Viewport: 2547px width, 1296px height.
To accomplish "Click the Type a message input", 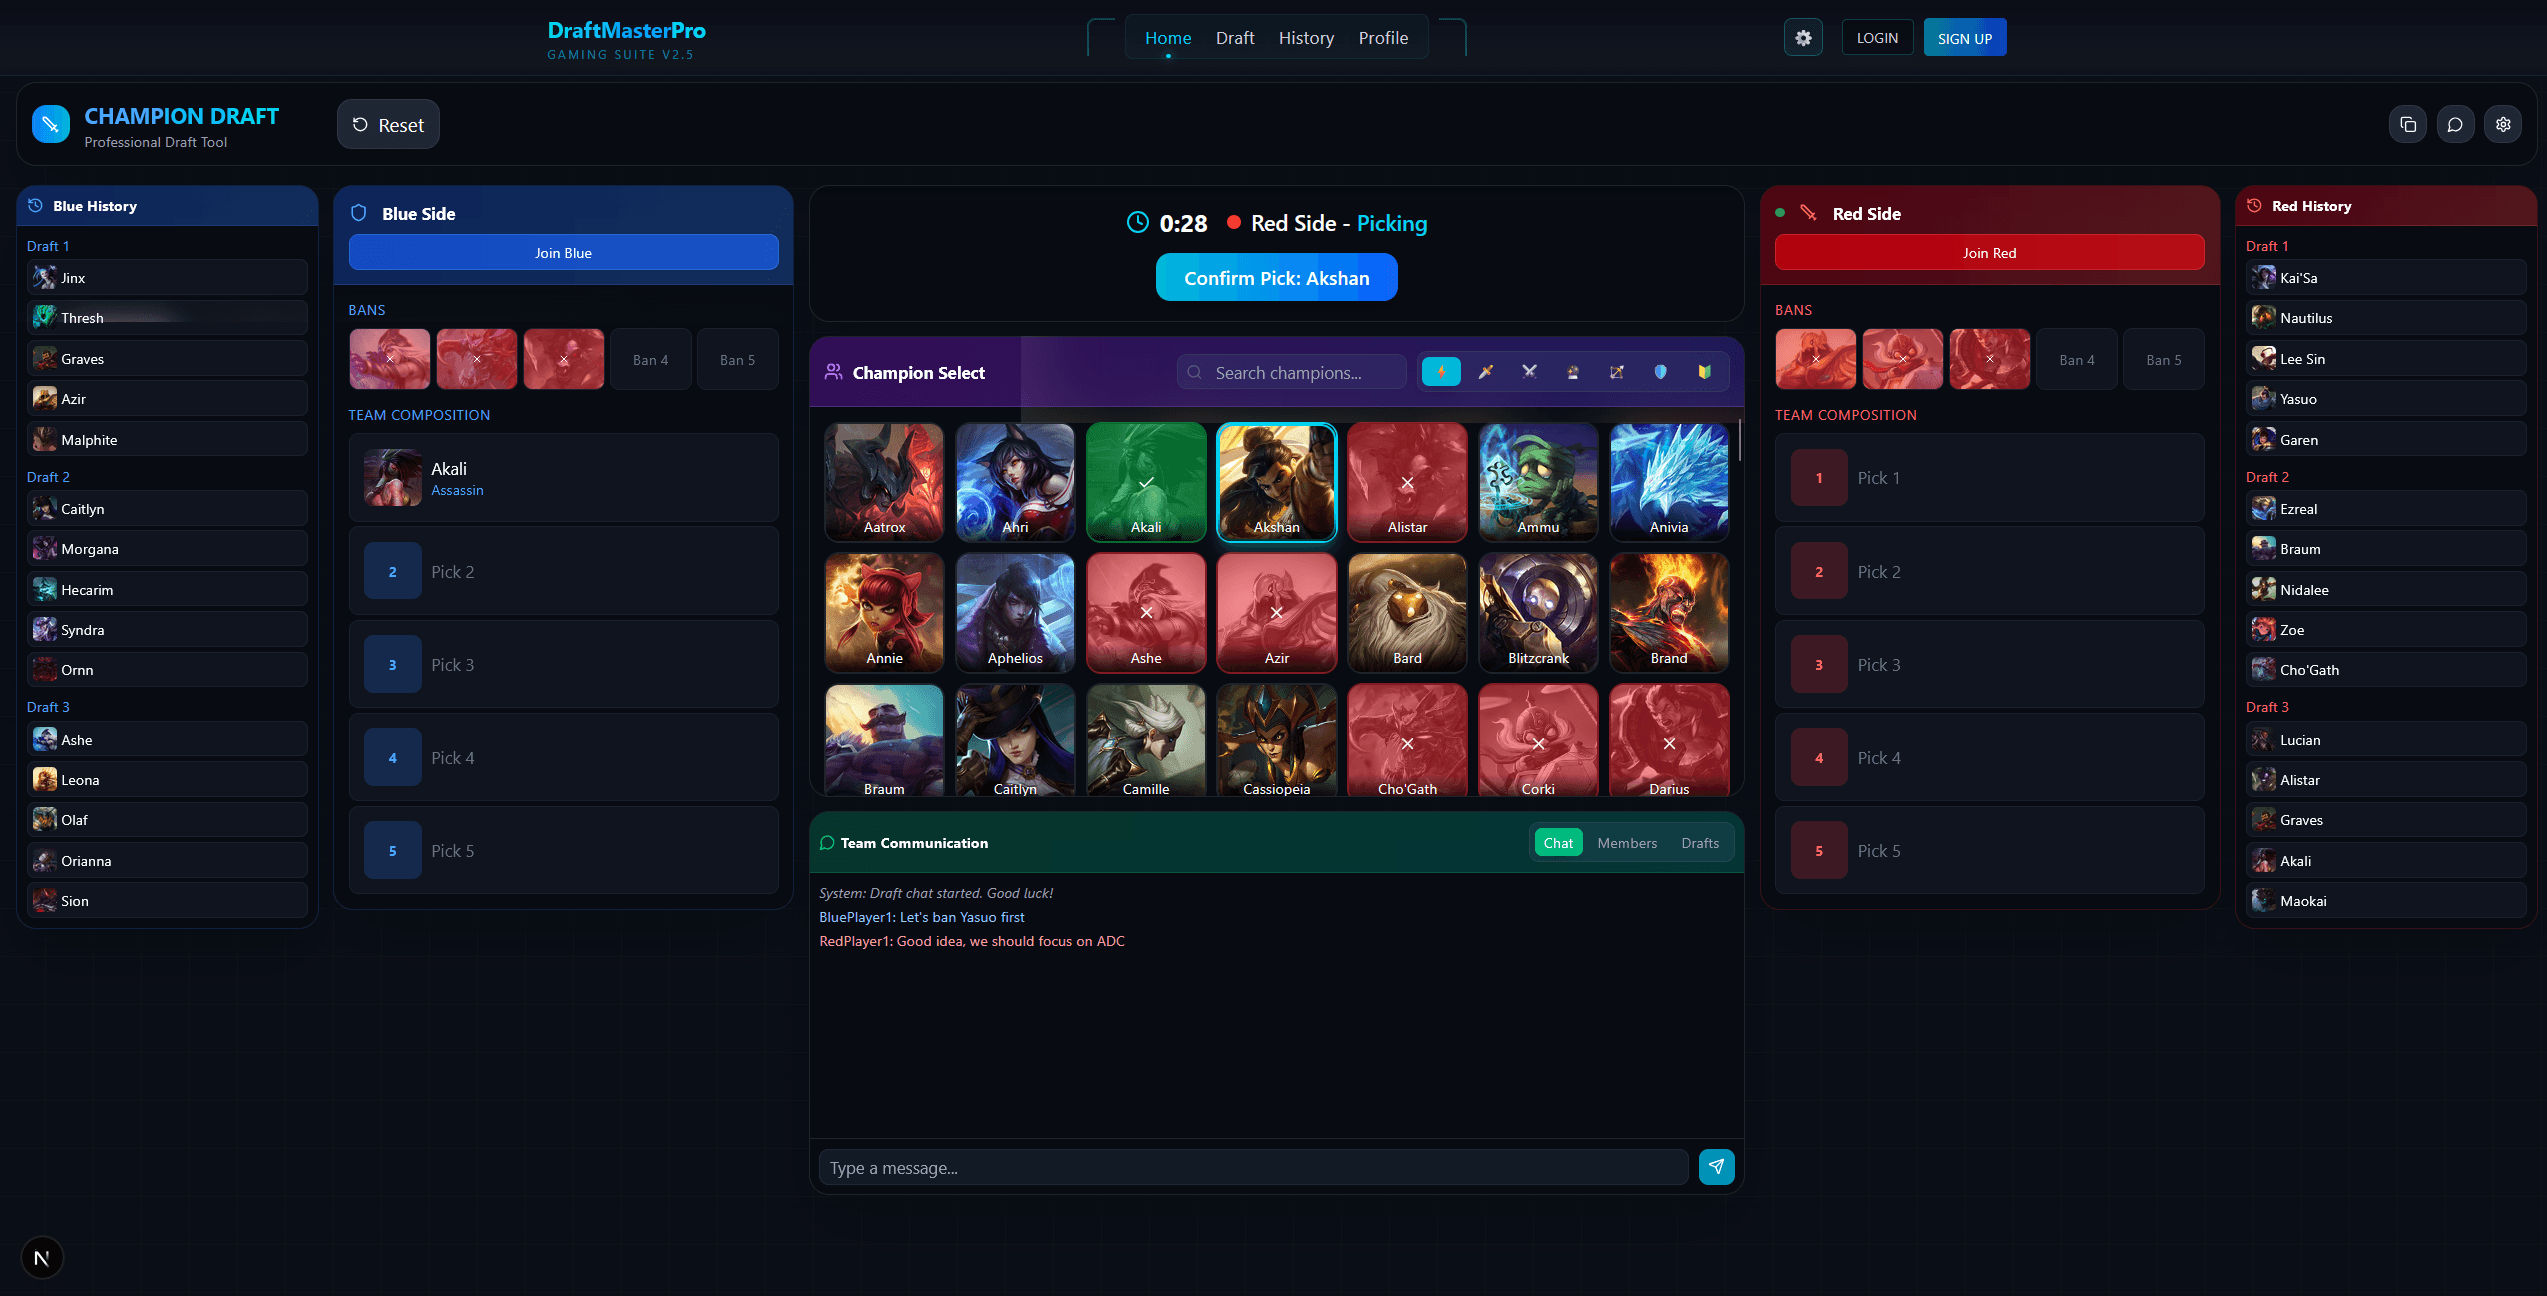I will 1254,1167.
